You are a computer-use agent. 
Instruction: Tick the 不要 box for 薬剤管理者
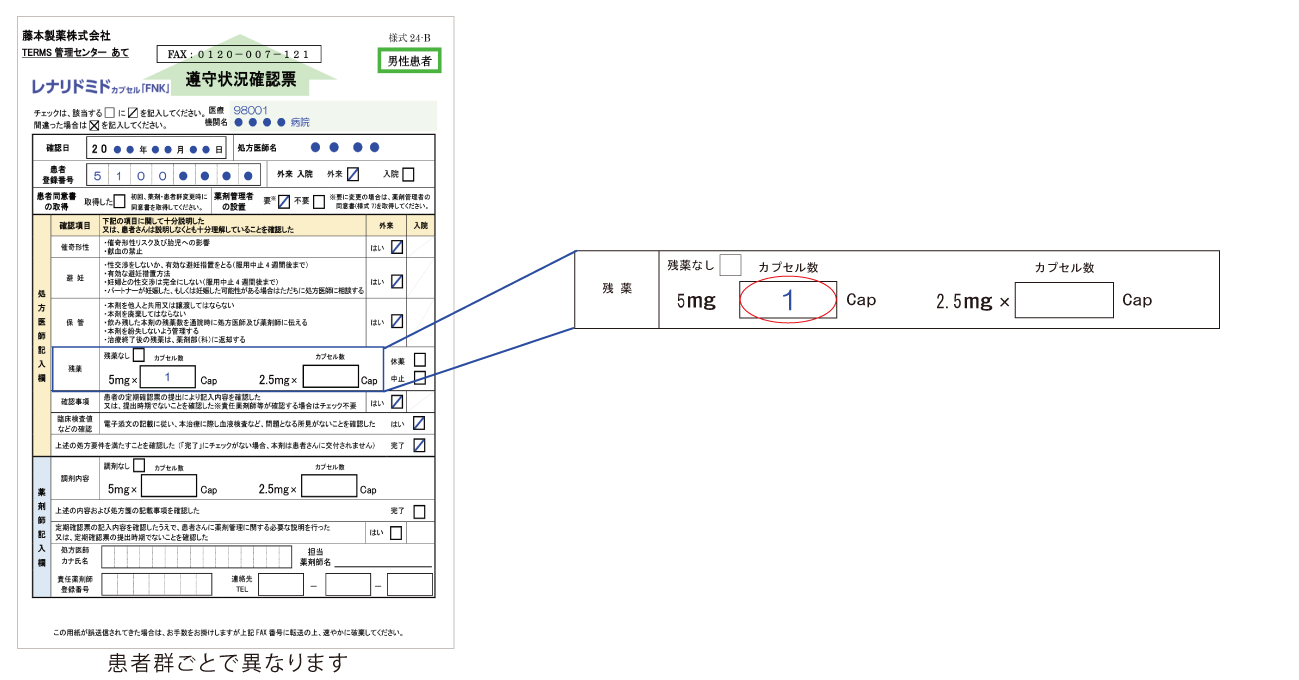(x=319, y=201)
